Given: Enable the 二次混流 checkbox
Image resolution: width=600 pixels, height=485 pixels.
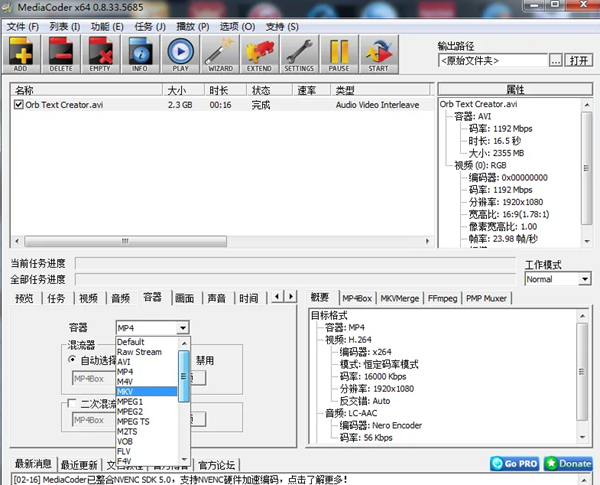Looking at the screenshot, I should tap(72, 403).
